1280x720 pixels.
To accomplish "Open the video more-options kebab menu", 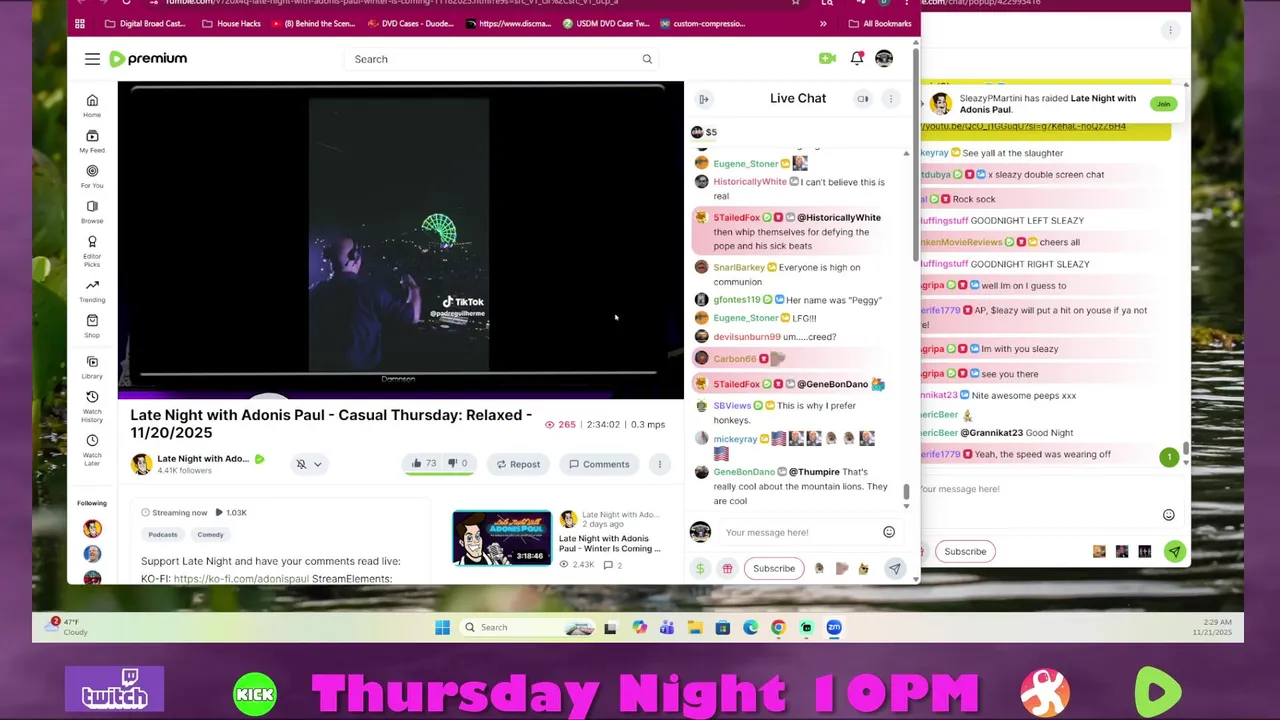I will [x=660, y=464].
